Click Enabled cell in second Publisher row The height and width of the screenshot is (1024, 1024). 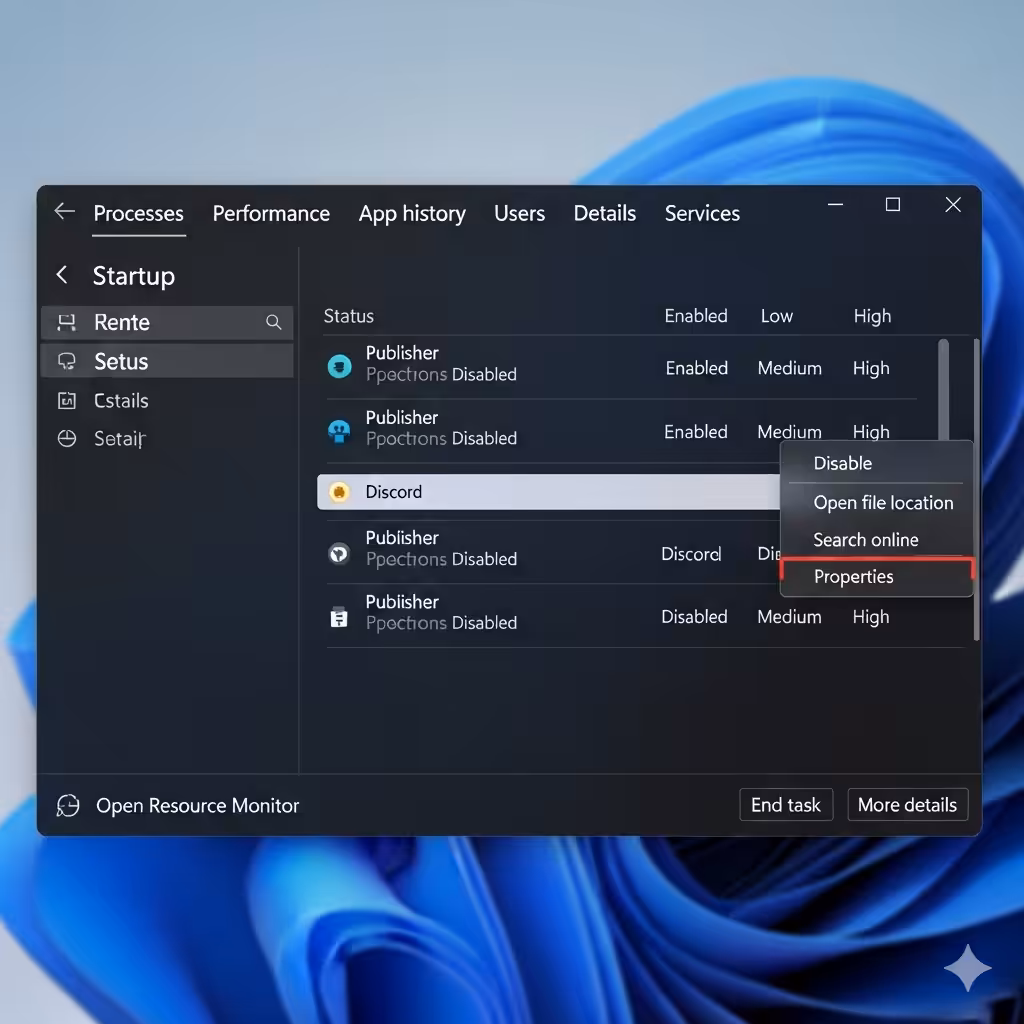click(x=696, y=432)
